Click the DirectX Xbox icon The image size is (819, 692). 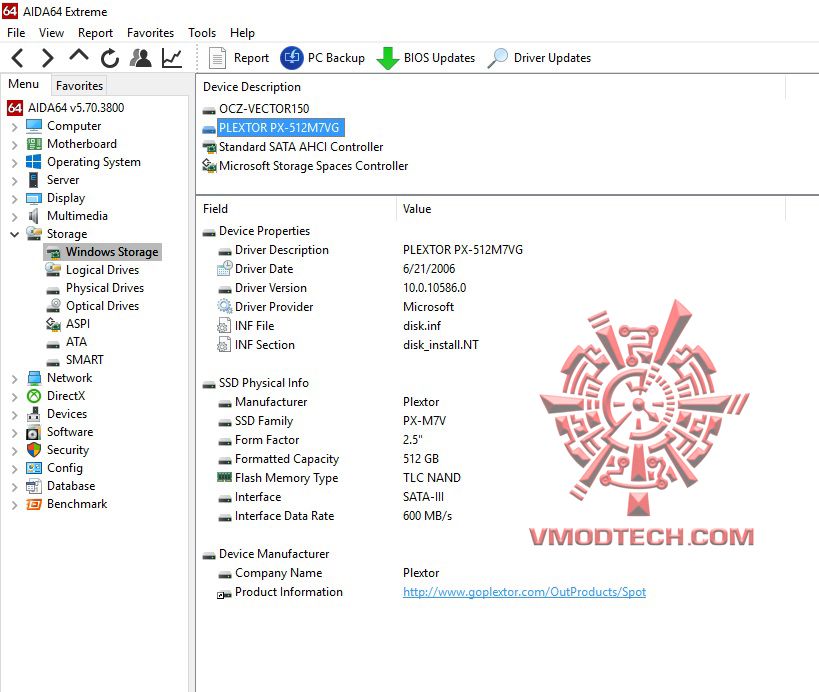pyautogui.click(x=34, y=396)
